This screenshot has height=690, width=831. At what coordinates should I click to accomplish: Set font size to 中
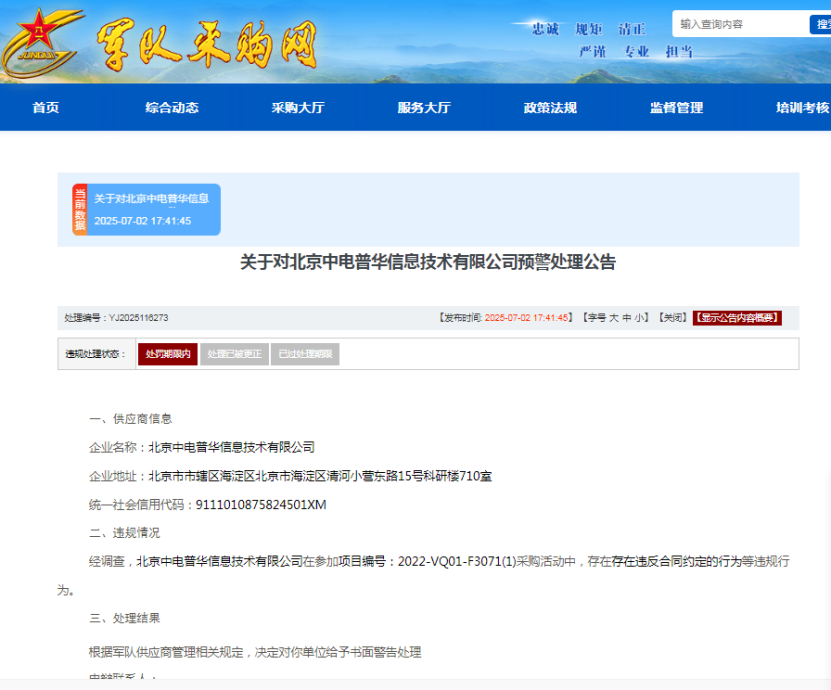point(627,317)
